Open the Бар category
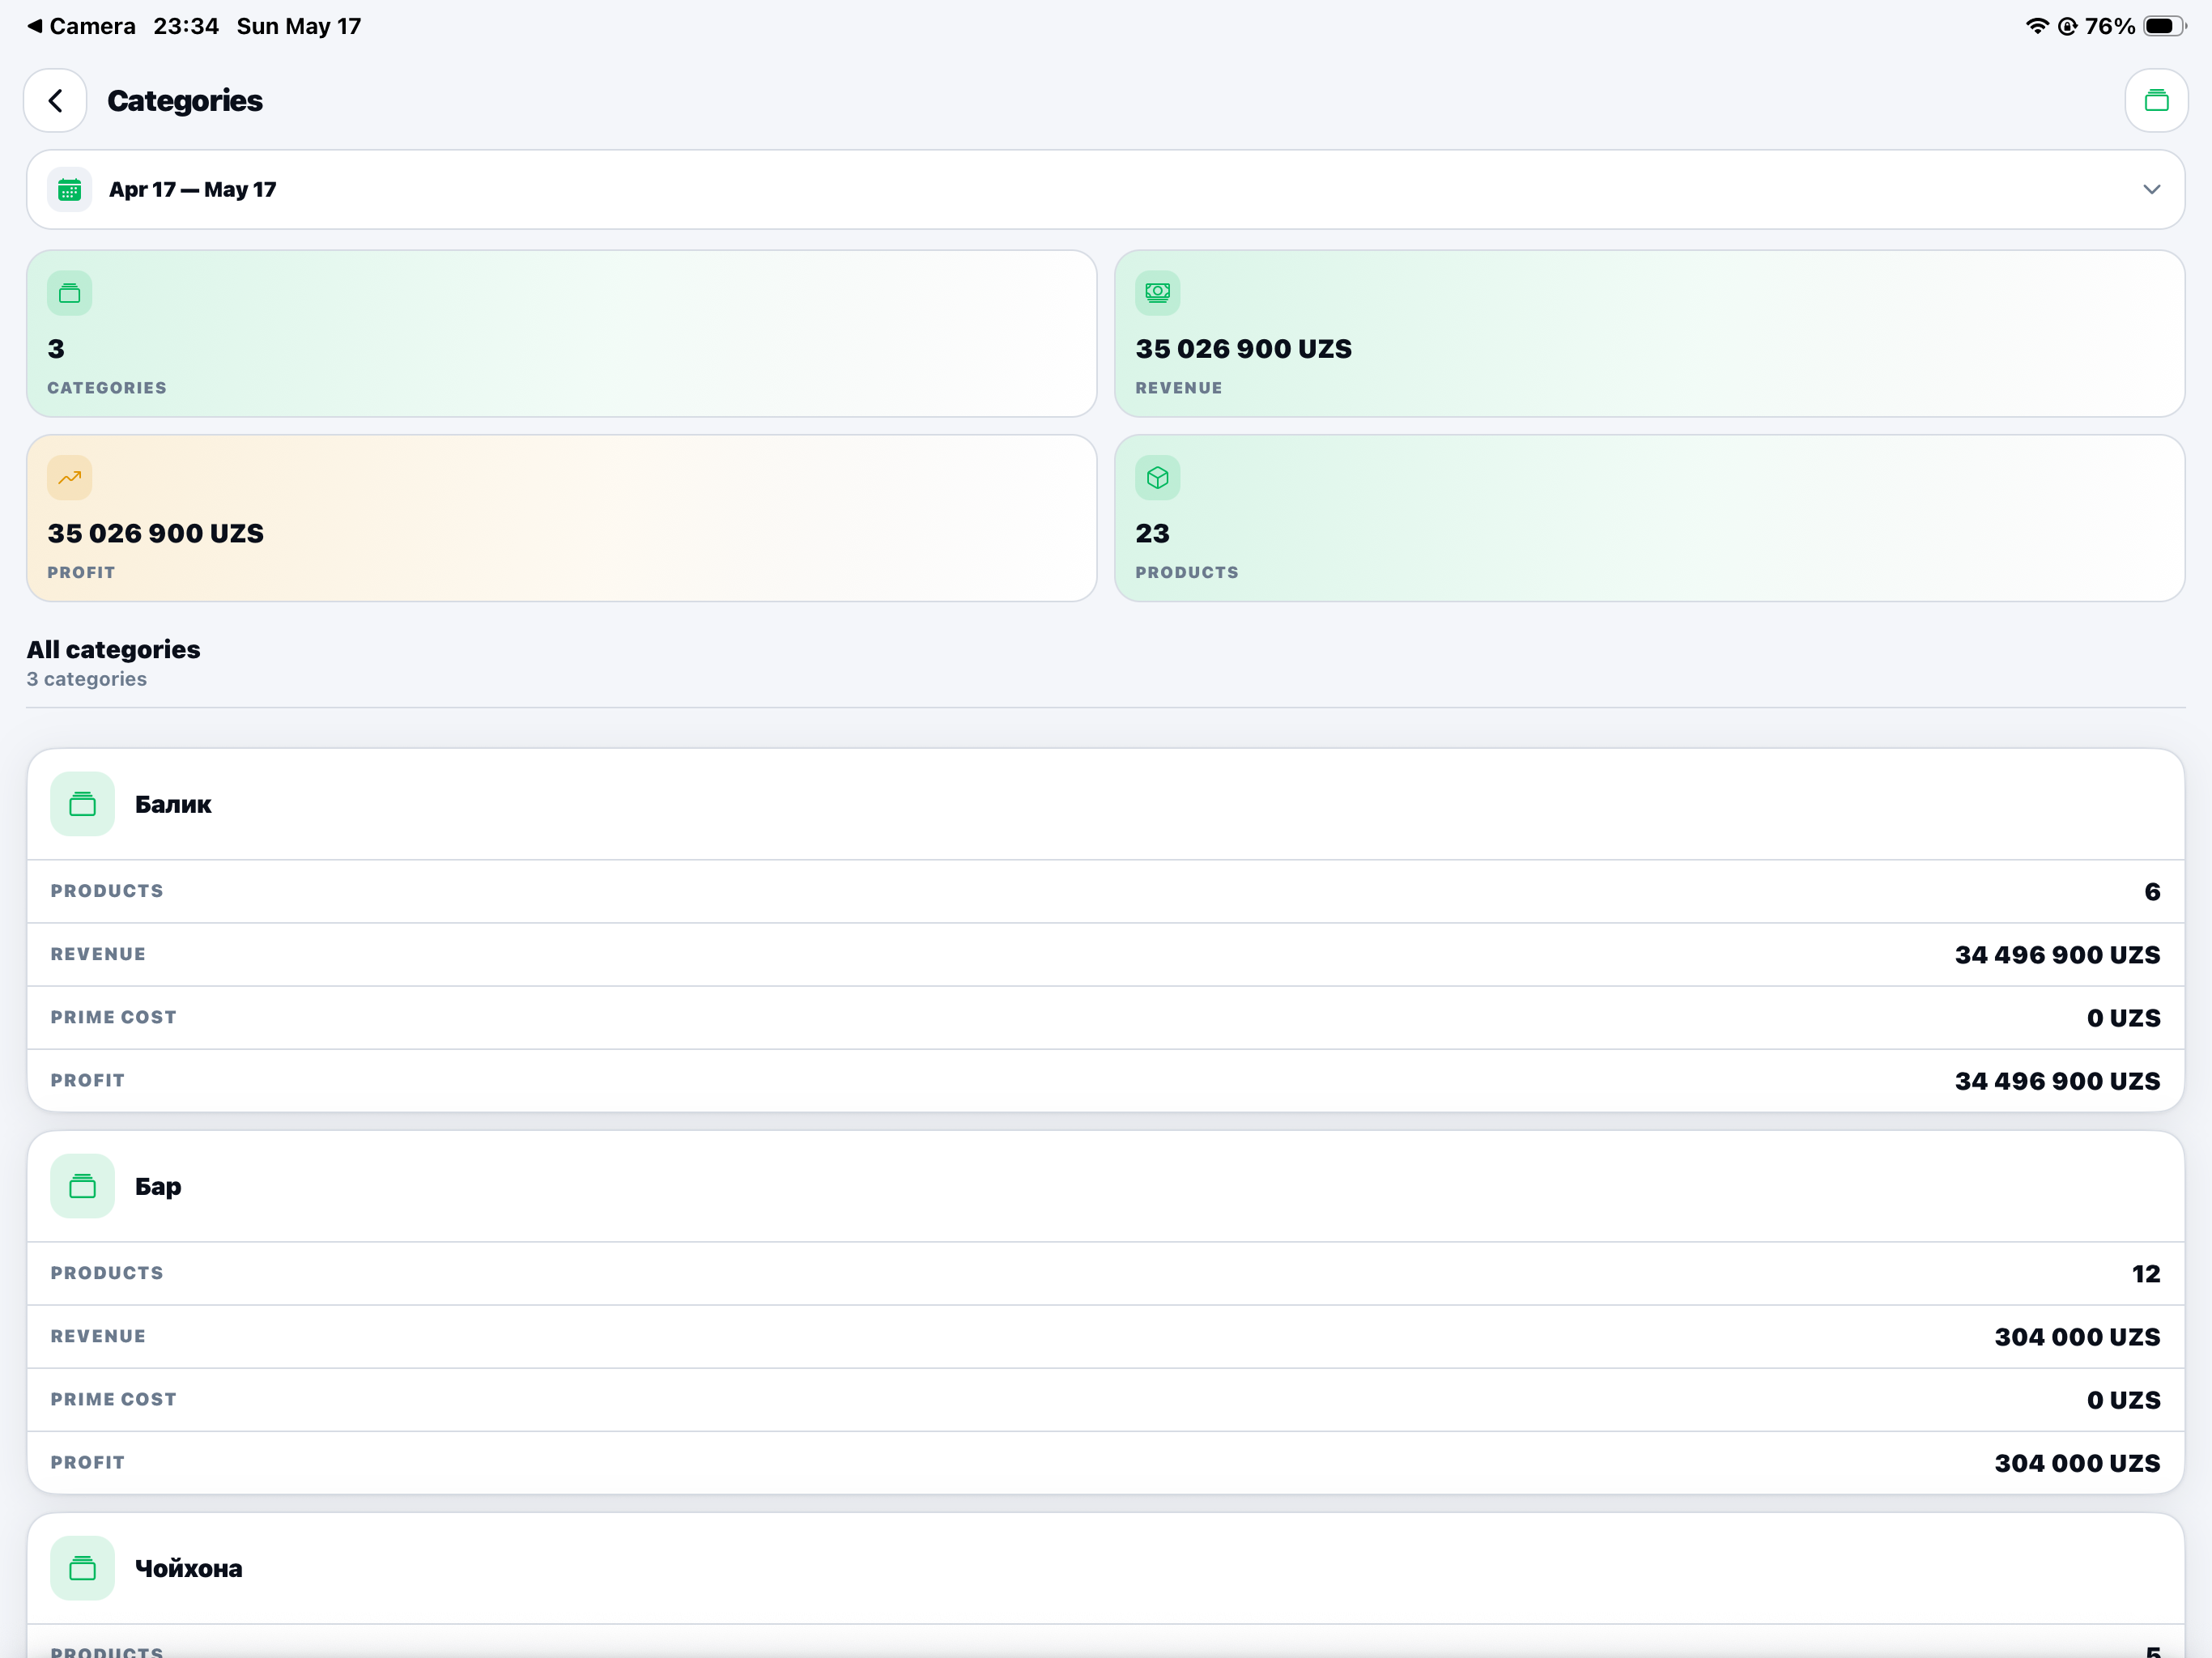This screenshot has width=2212, height=1658. [1105, 1186]
